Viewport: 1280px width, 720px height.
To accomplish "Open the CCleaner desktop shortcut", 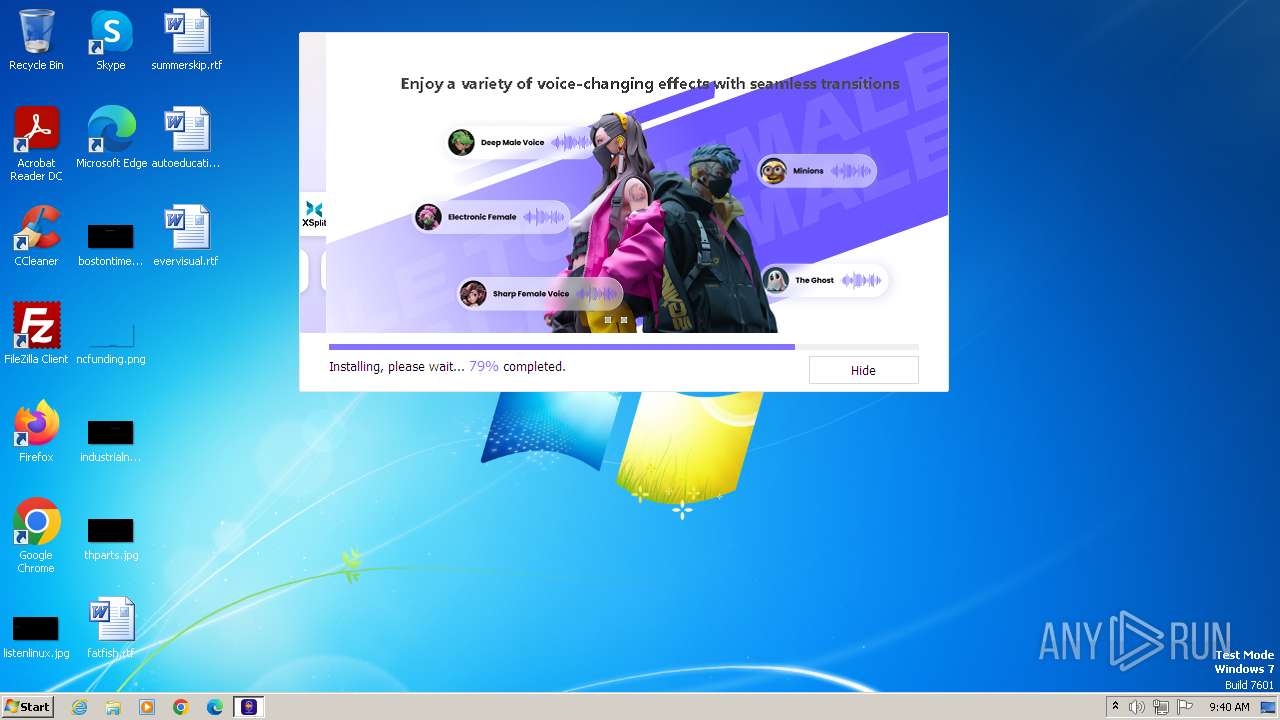I will (36, 236).
